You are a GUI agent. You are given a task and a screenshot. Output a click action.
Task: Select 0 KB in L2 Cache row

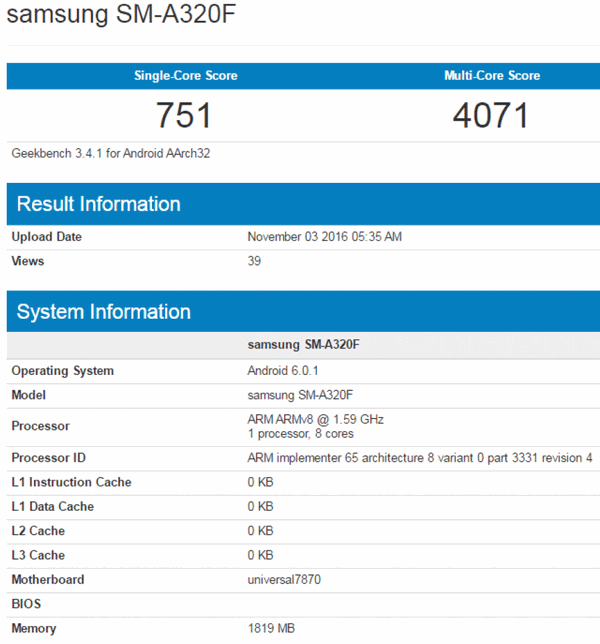[x=260, y=531]
